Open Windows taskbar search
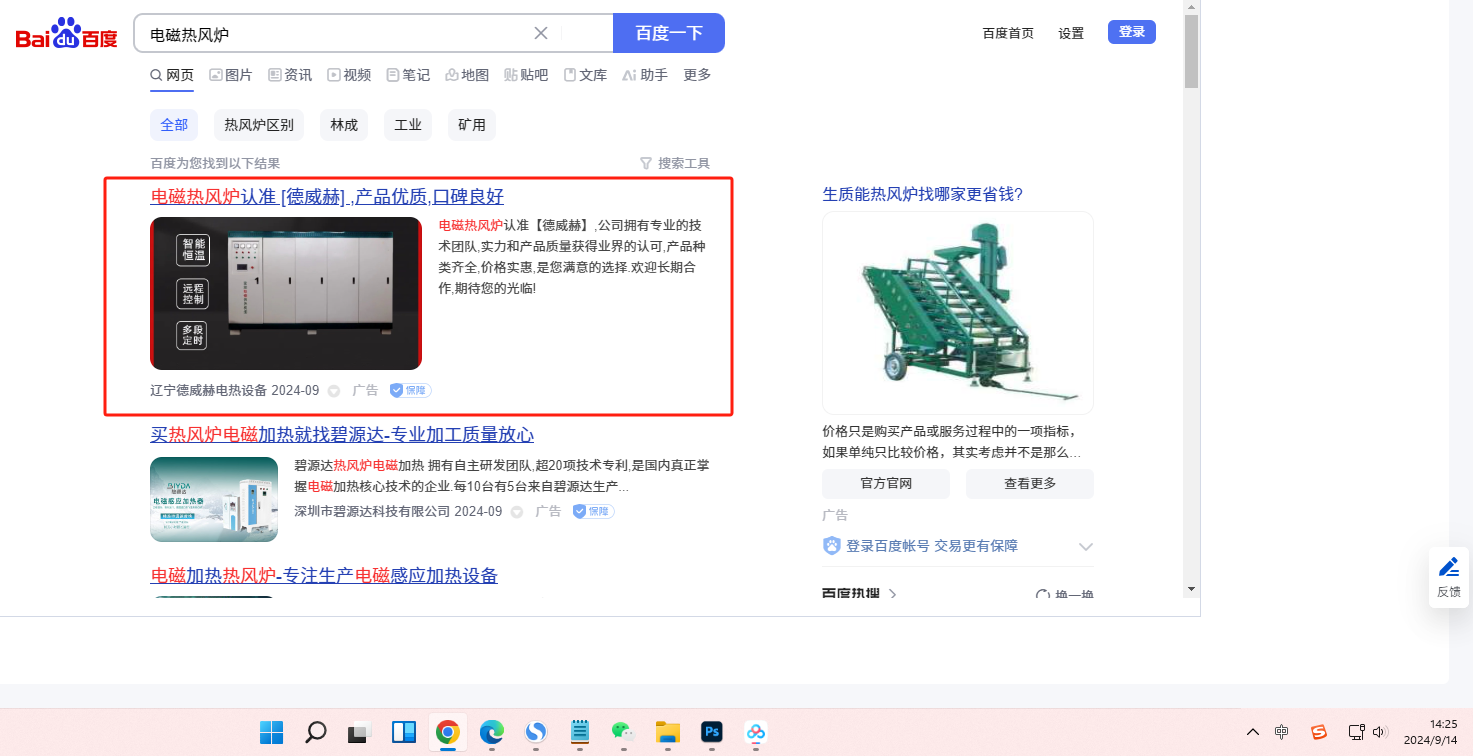Screen dimensions: 1473x756 315,732
